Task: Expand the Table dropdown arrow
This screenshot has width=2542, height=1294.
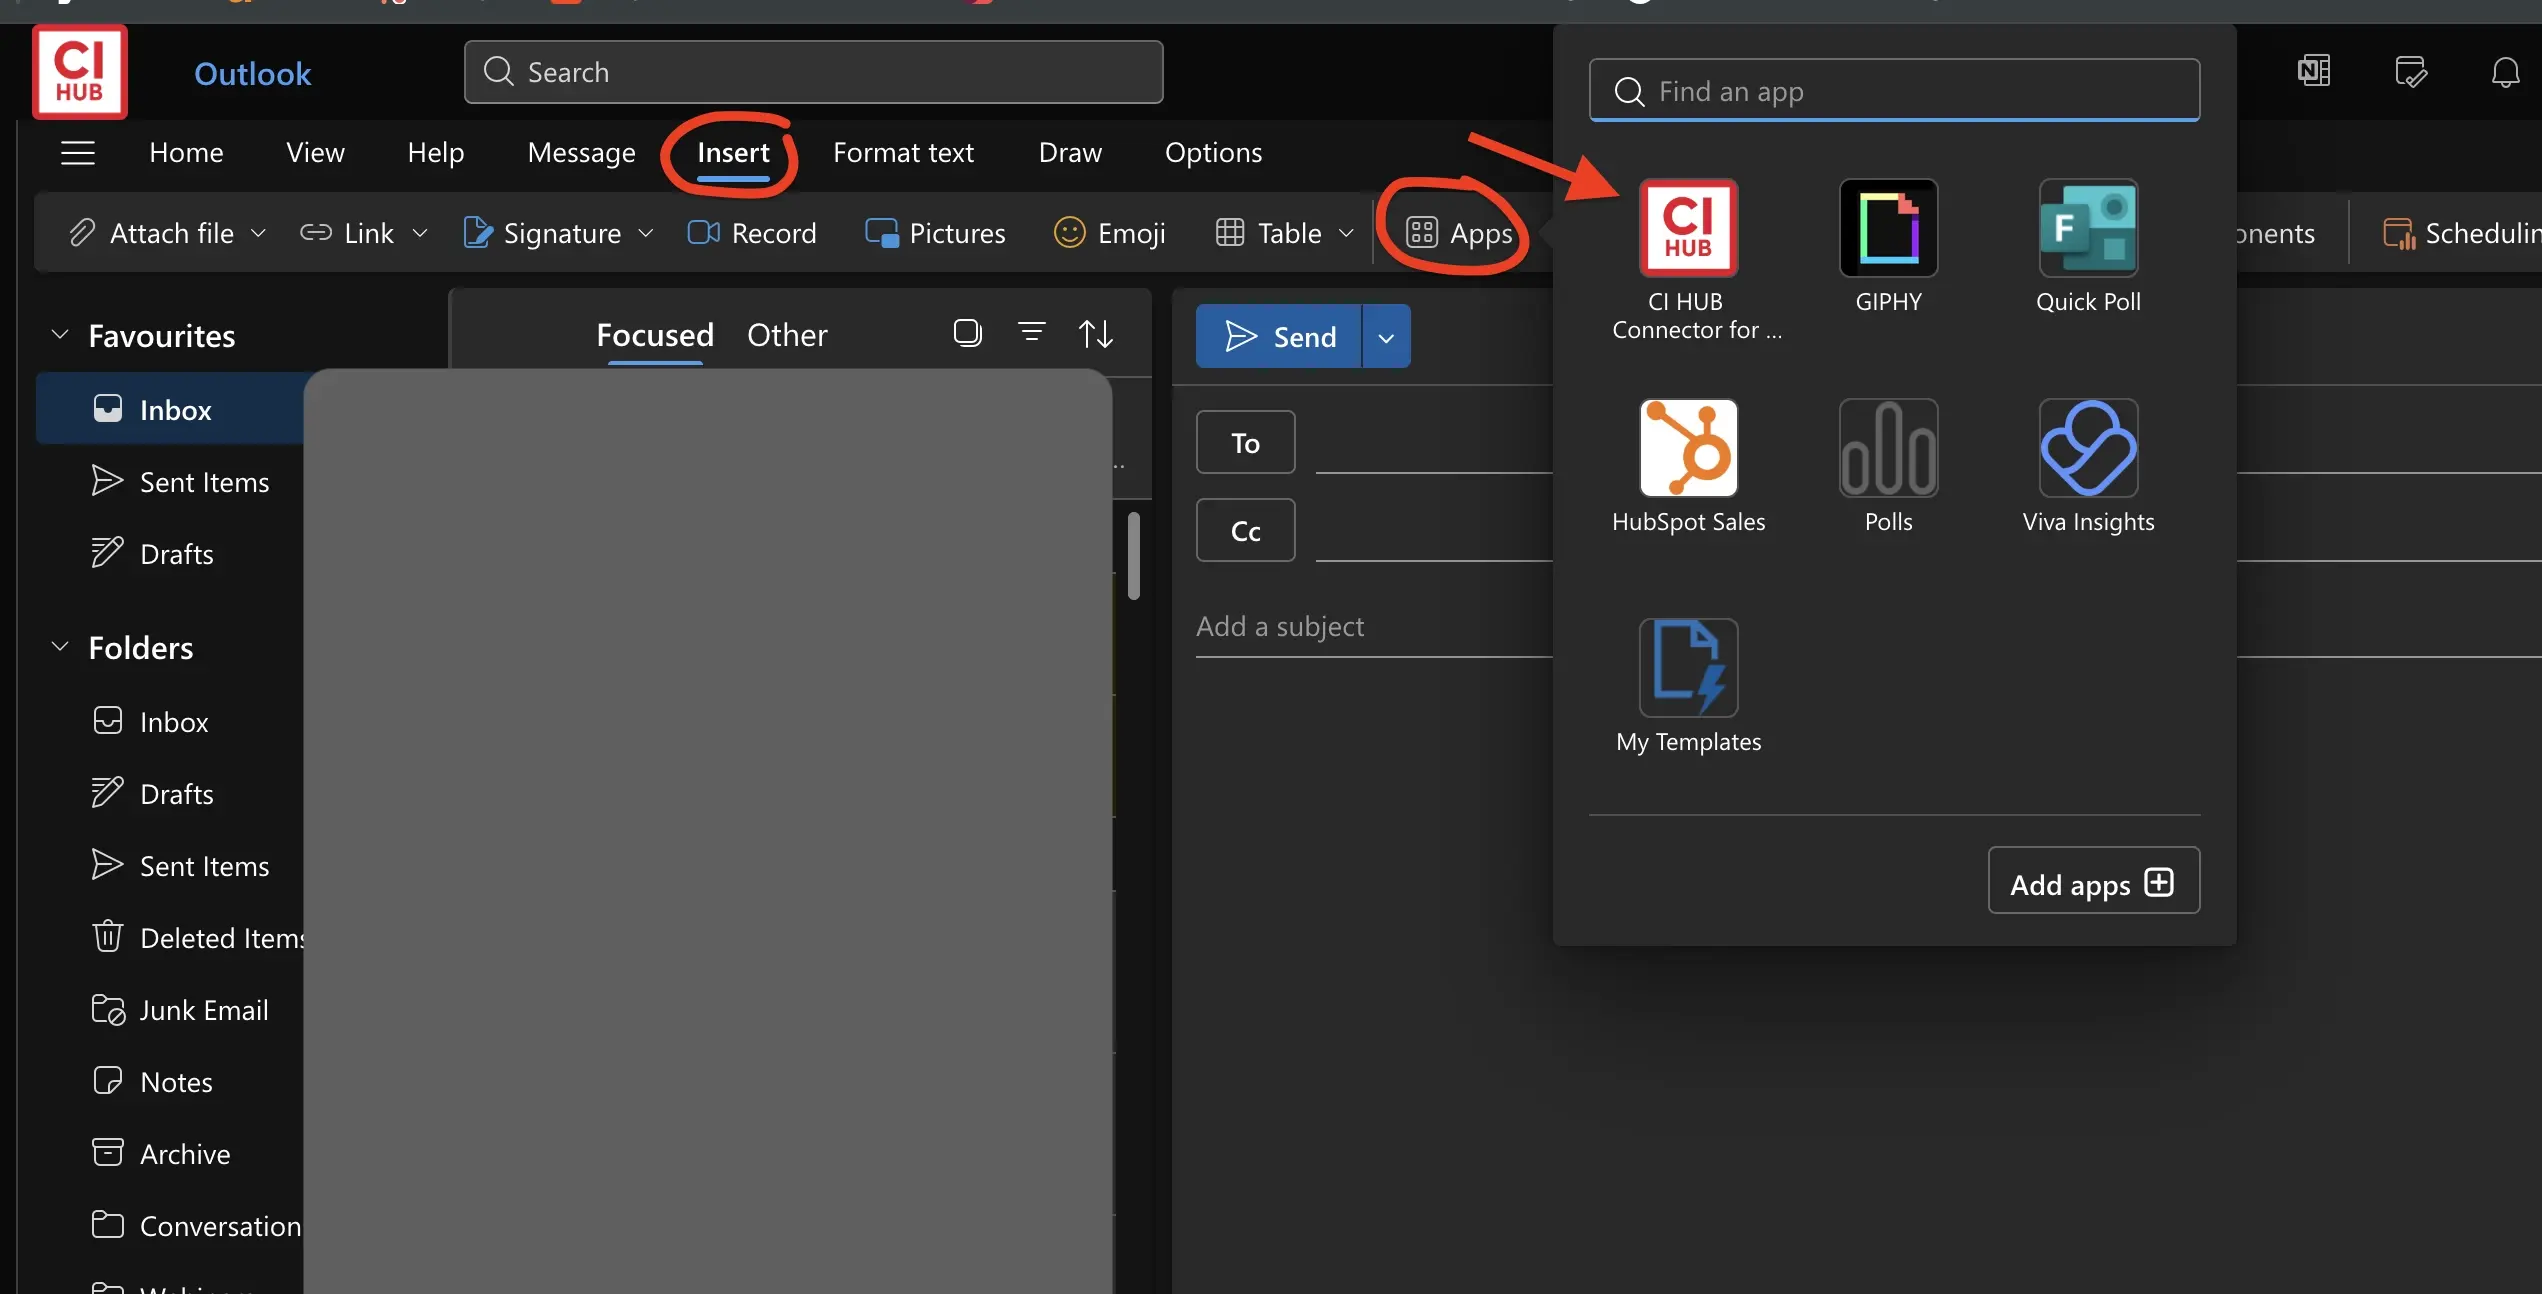Action: click(x=1346, y=233)
